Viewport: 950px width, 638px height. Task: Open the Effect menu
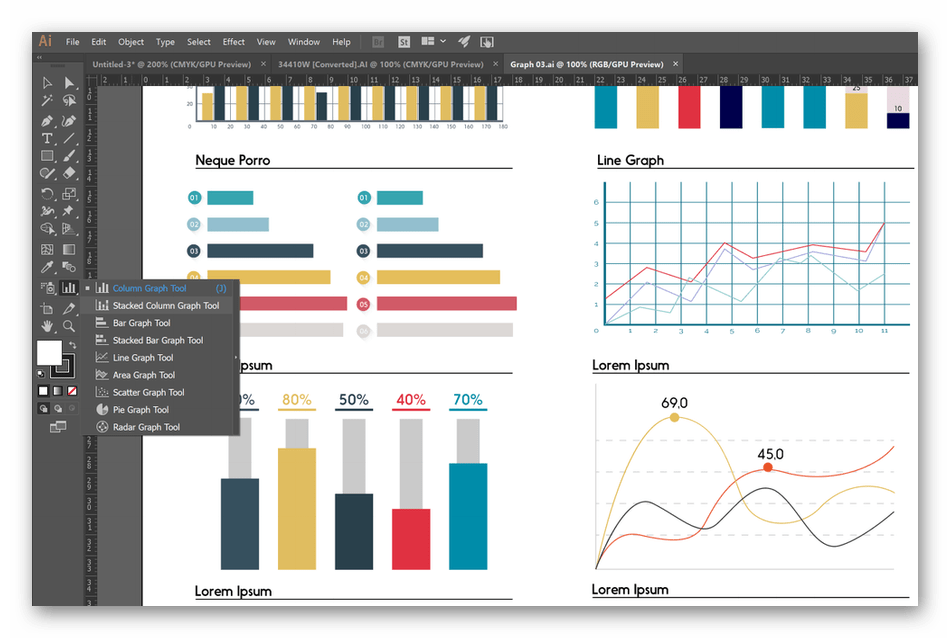tap(234, 42)
